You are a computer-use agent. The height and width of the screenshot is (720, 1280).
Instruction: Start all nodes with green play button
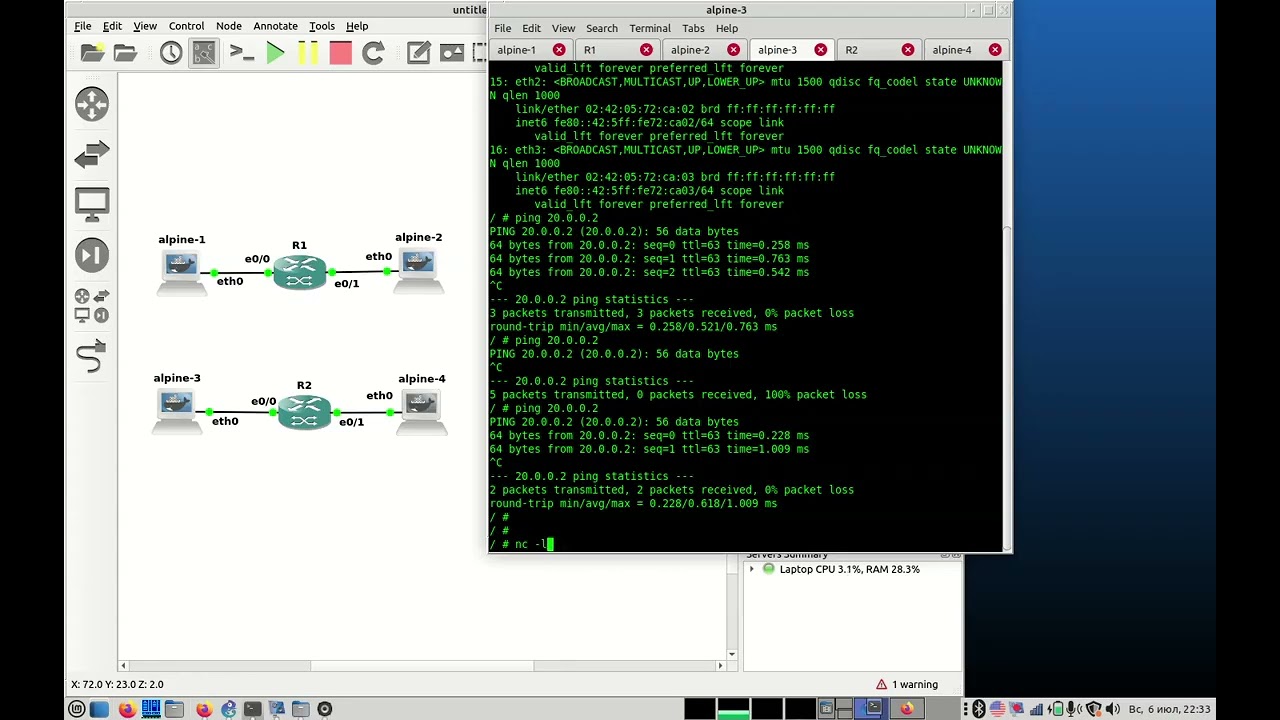tap(275, 53)
